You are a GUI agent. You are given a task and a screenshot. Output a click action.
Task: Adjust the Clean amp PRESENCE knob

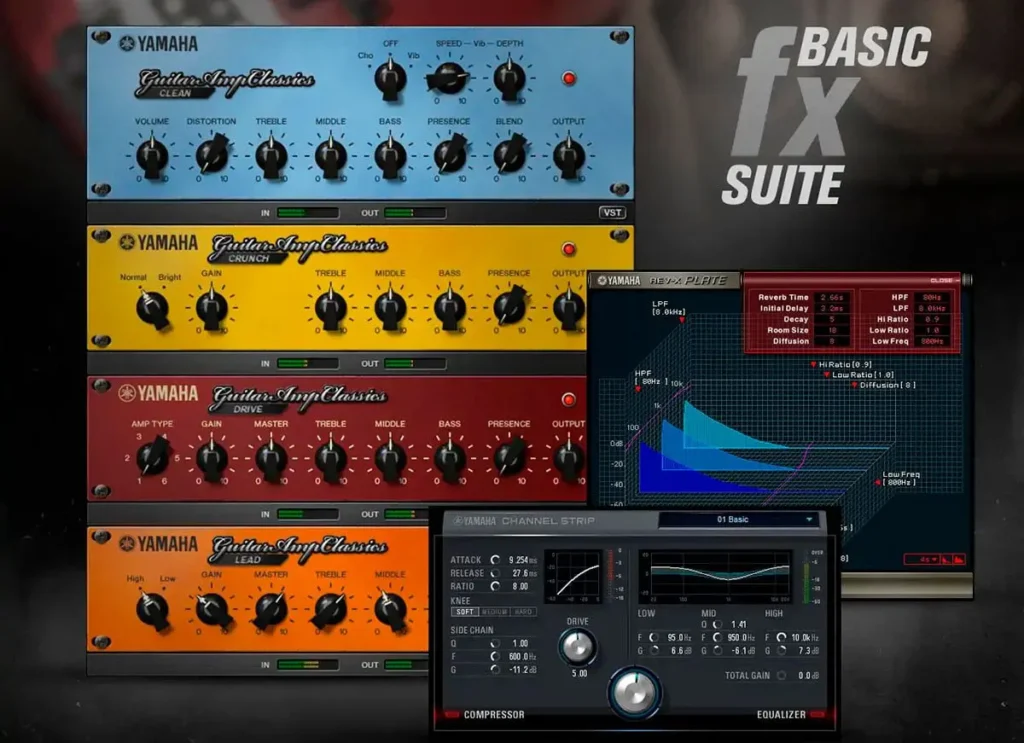tap(449, 155)
